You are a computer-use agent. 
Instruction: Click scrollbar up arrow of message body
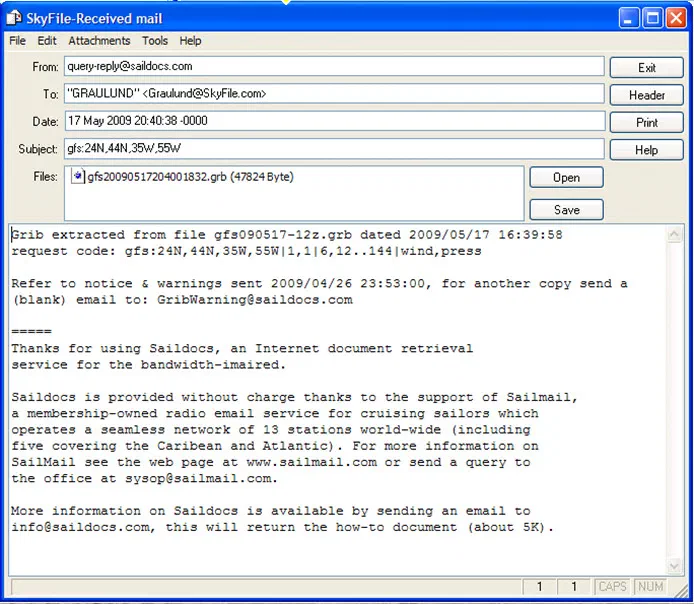tap(674, 234)
